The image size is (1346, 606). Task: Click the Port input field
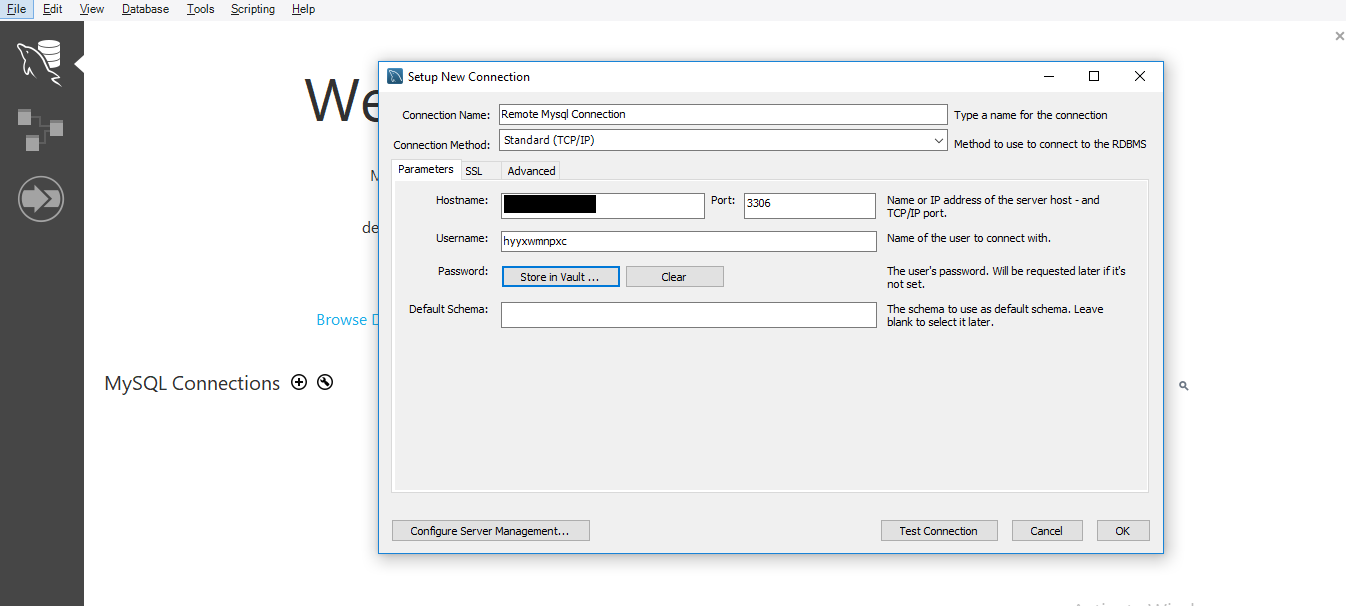810,205
